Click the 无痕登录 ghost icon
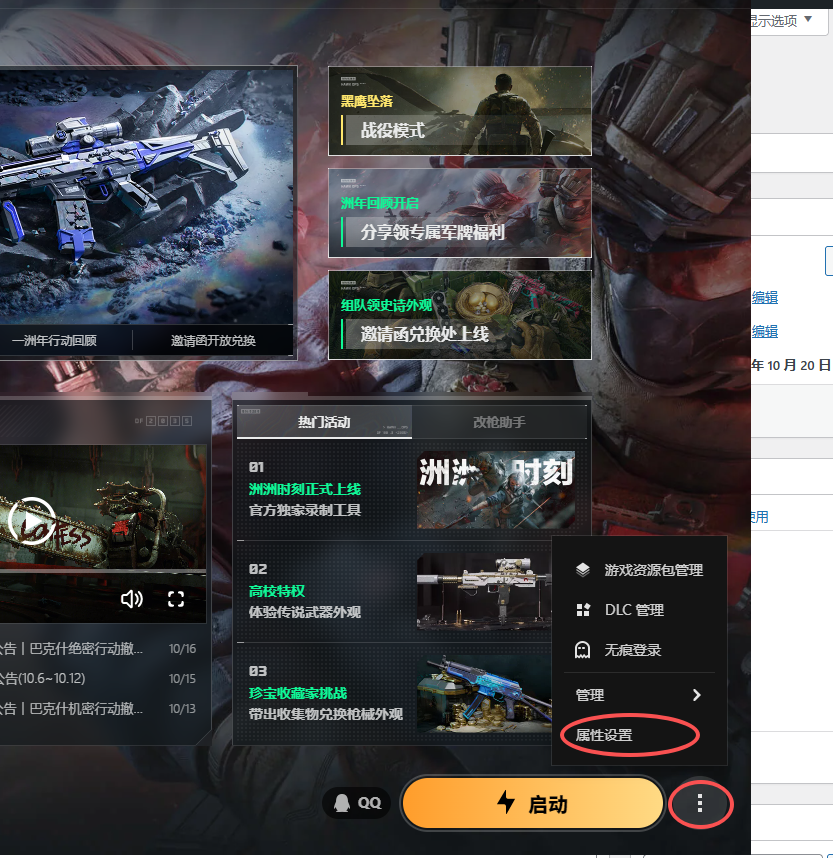Screen dimensions: 833x858 [584, 650]
